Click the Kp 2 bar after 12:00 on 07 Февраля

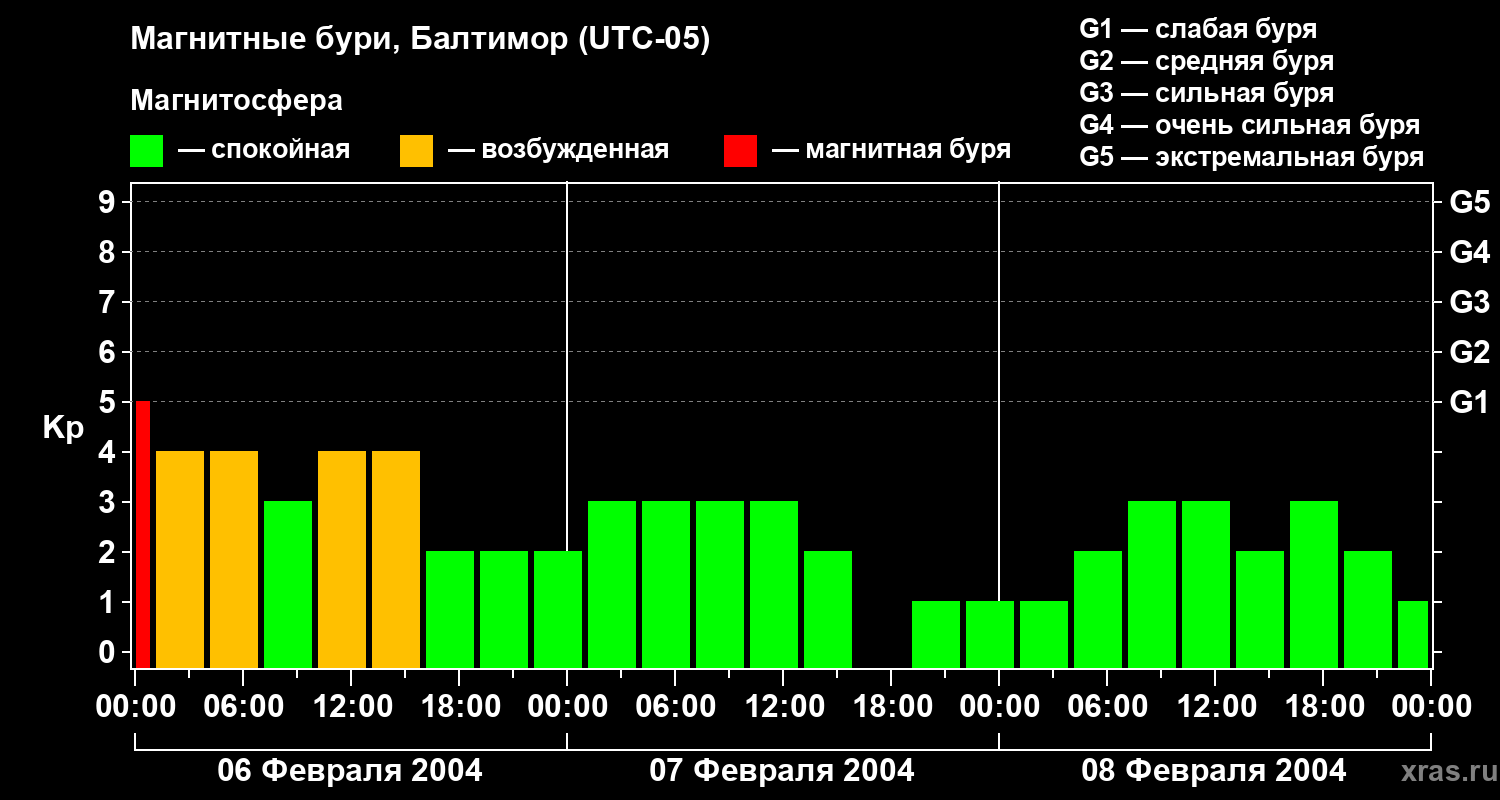[828, 609]
